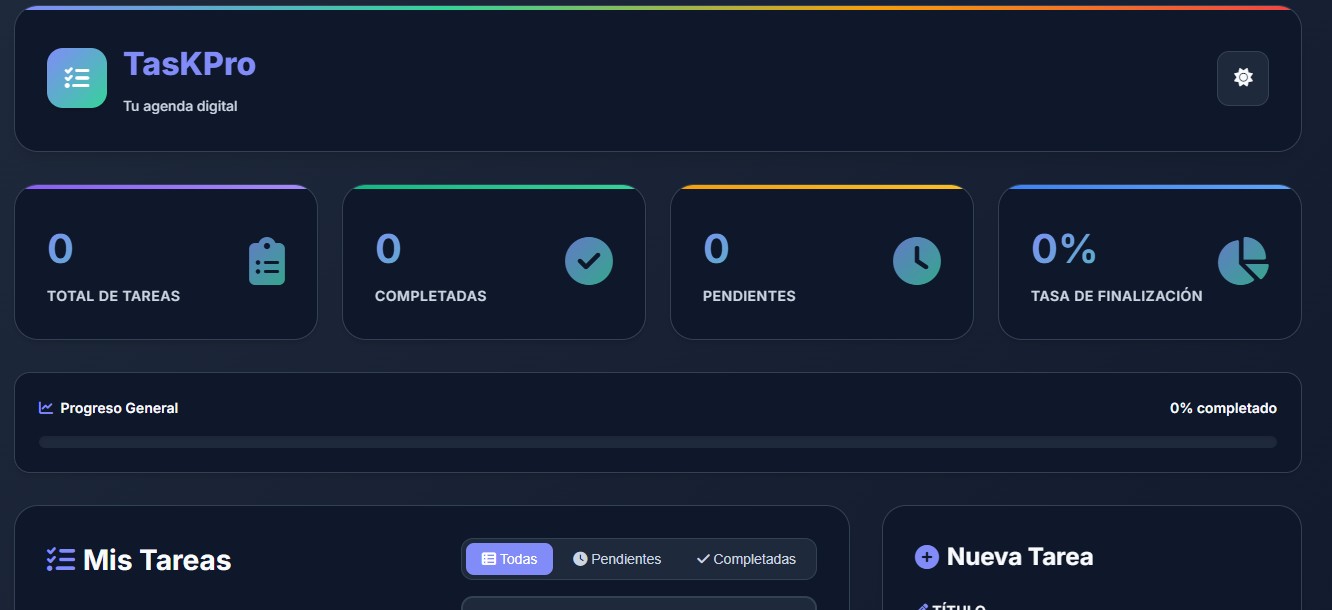Click the Nueva Tarea heading
Viewport: 1332px width, 610px height.
click(x=1019, y=557)
